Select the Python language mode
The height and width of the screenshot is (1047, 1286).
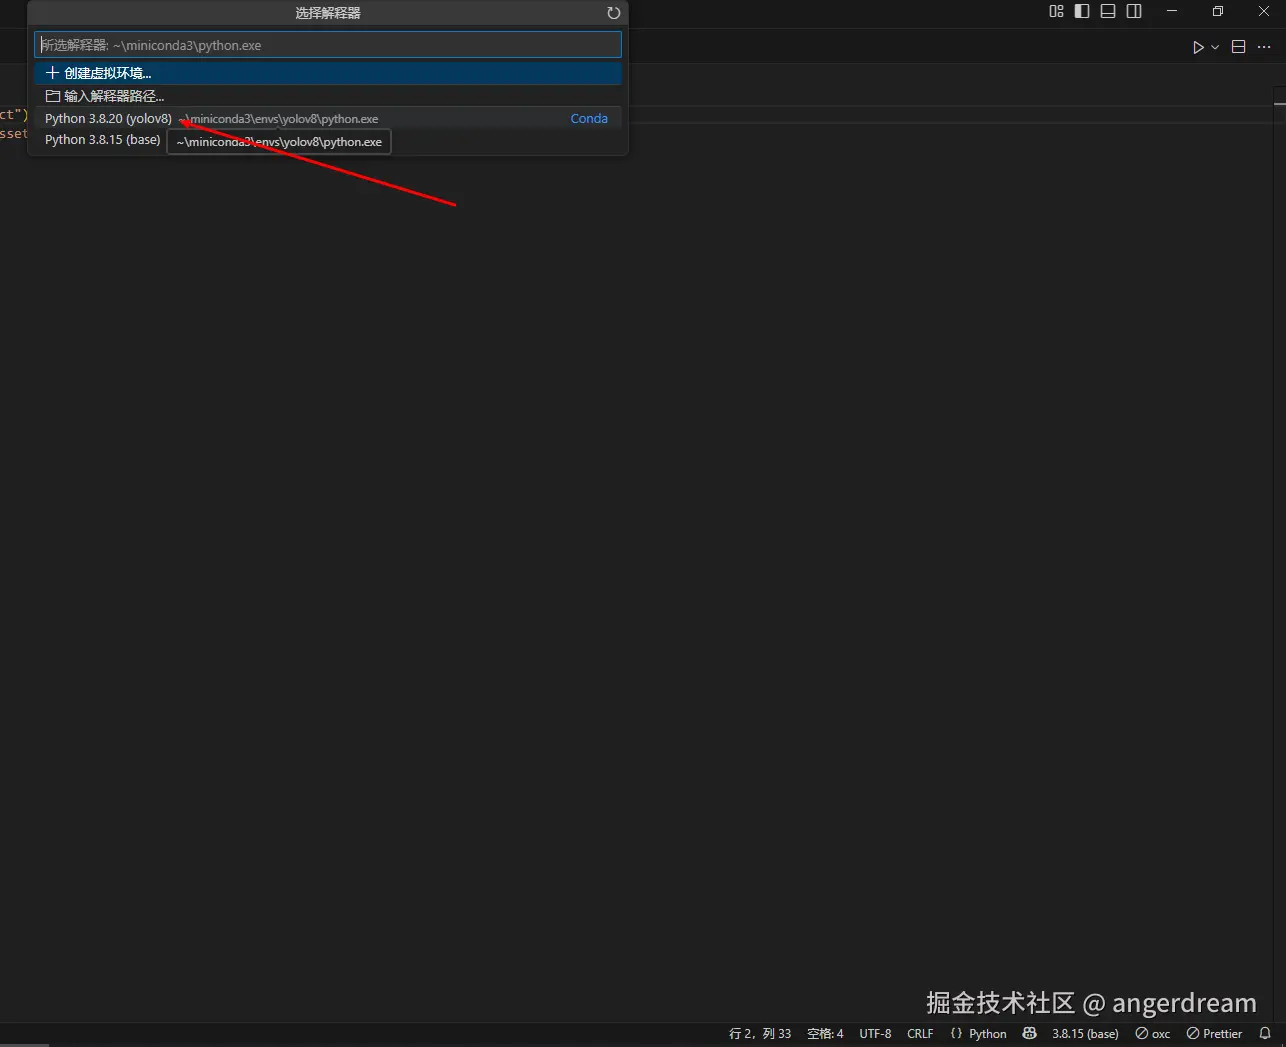(987, 1034)
